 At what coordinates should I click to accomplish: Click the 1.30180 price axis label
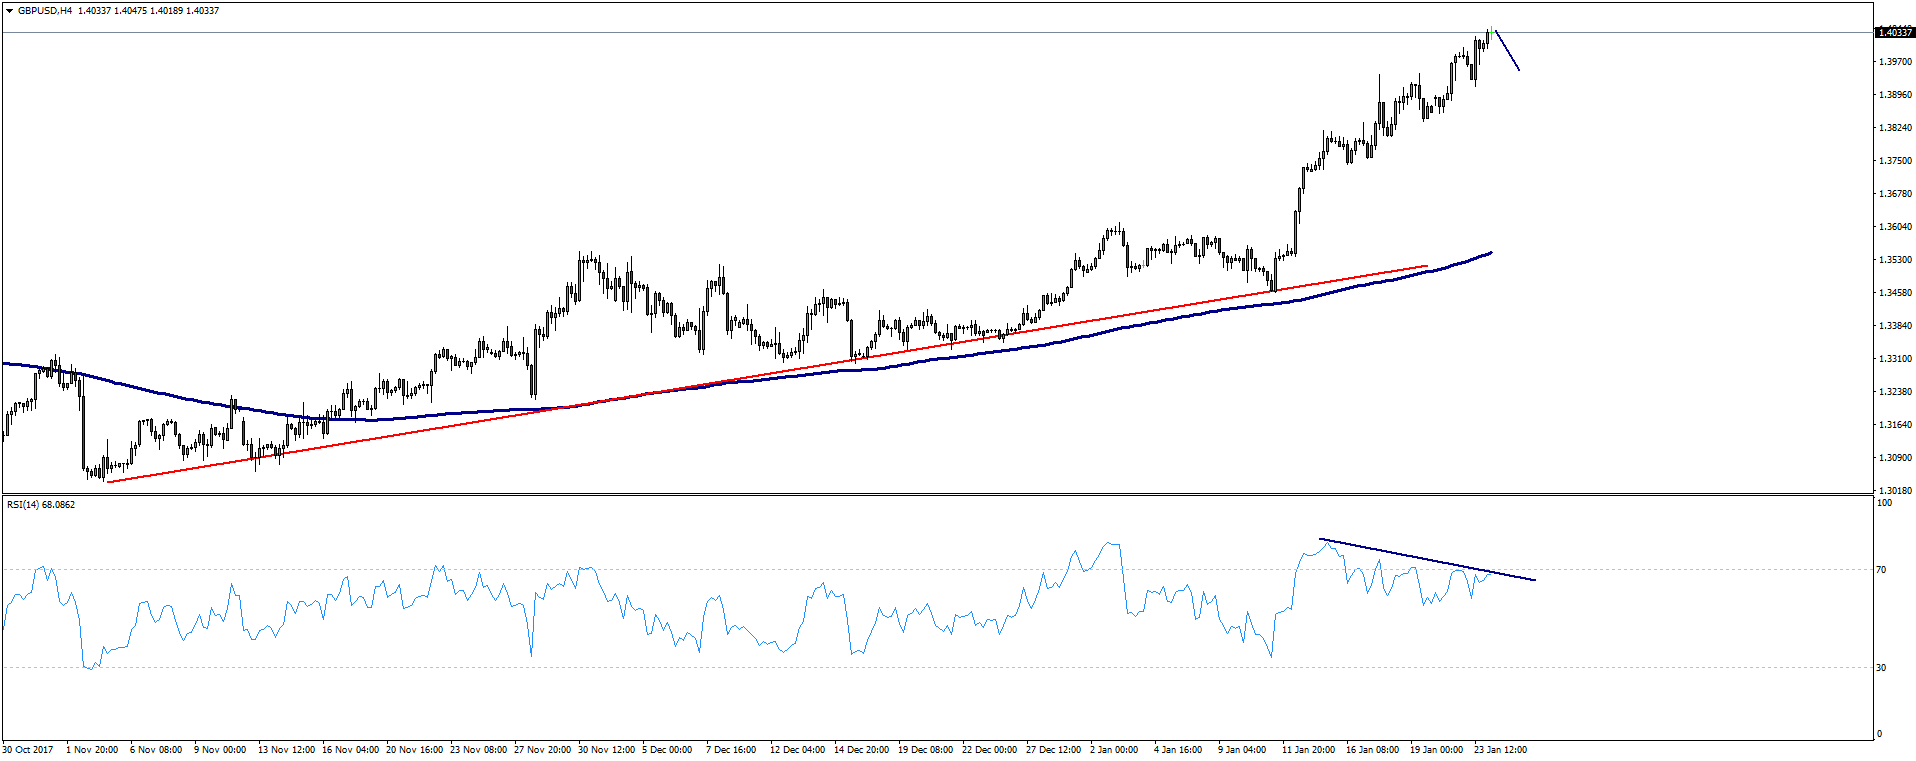tap(1896, 491)
